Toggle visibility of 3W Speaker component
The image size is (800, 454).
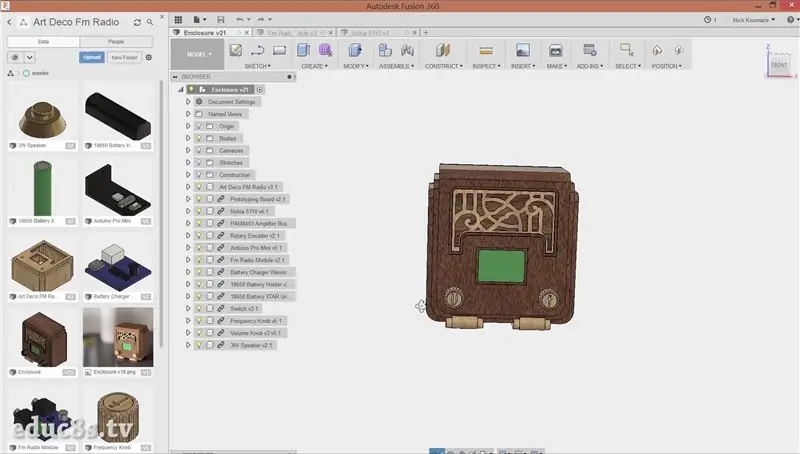[199, 345]
